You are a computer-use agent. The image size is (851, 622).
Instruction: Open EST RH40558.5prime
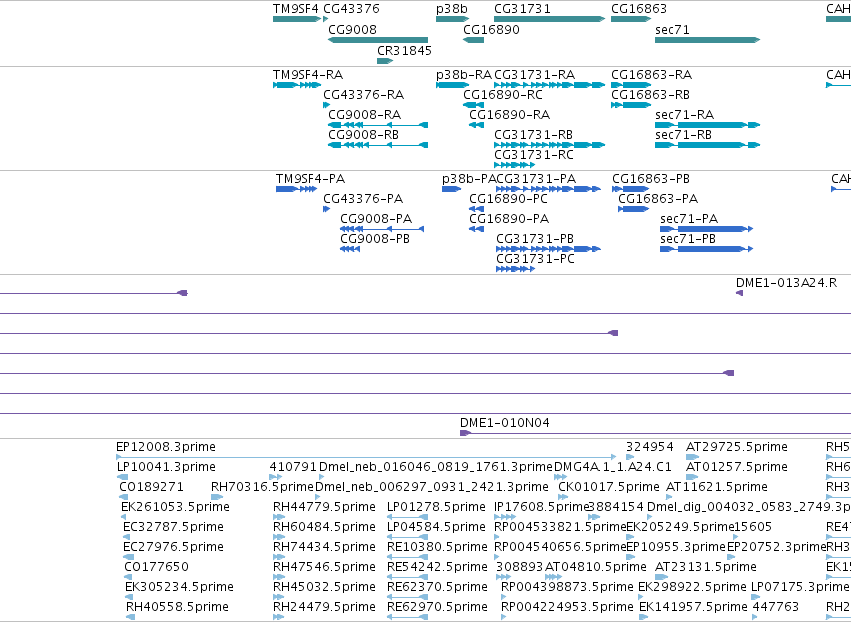coord(177,607)
